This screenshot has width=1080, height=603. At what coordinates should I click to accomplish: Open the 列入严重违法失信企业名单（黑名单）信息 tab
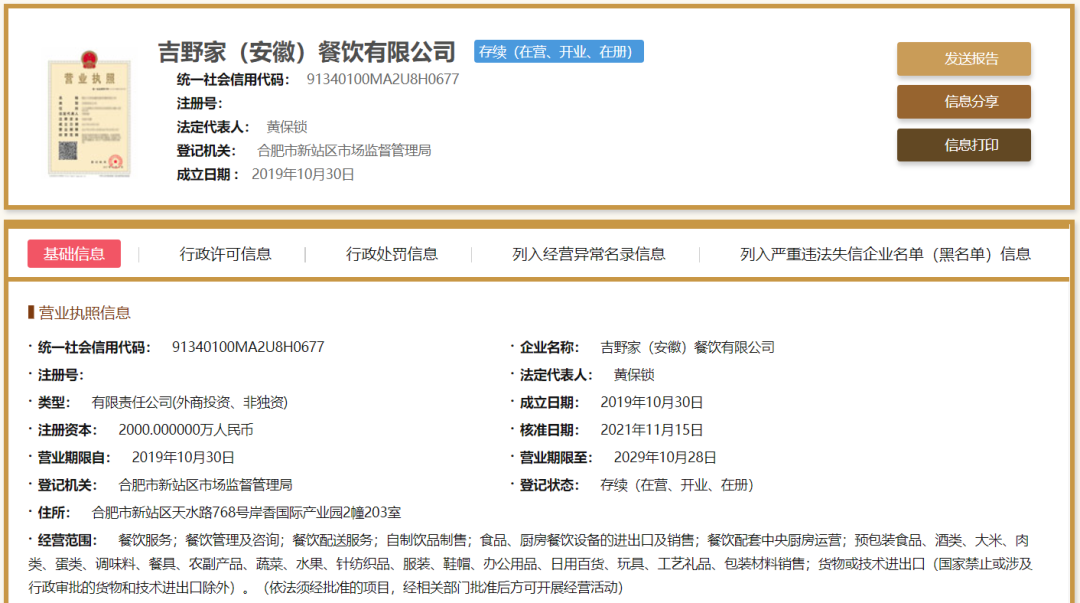(x=885, y=254)
